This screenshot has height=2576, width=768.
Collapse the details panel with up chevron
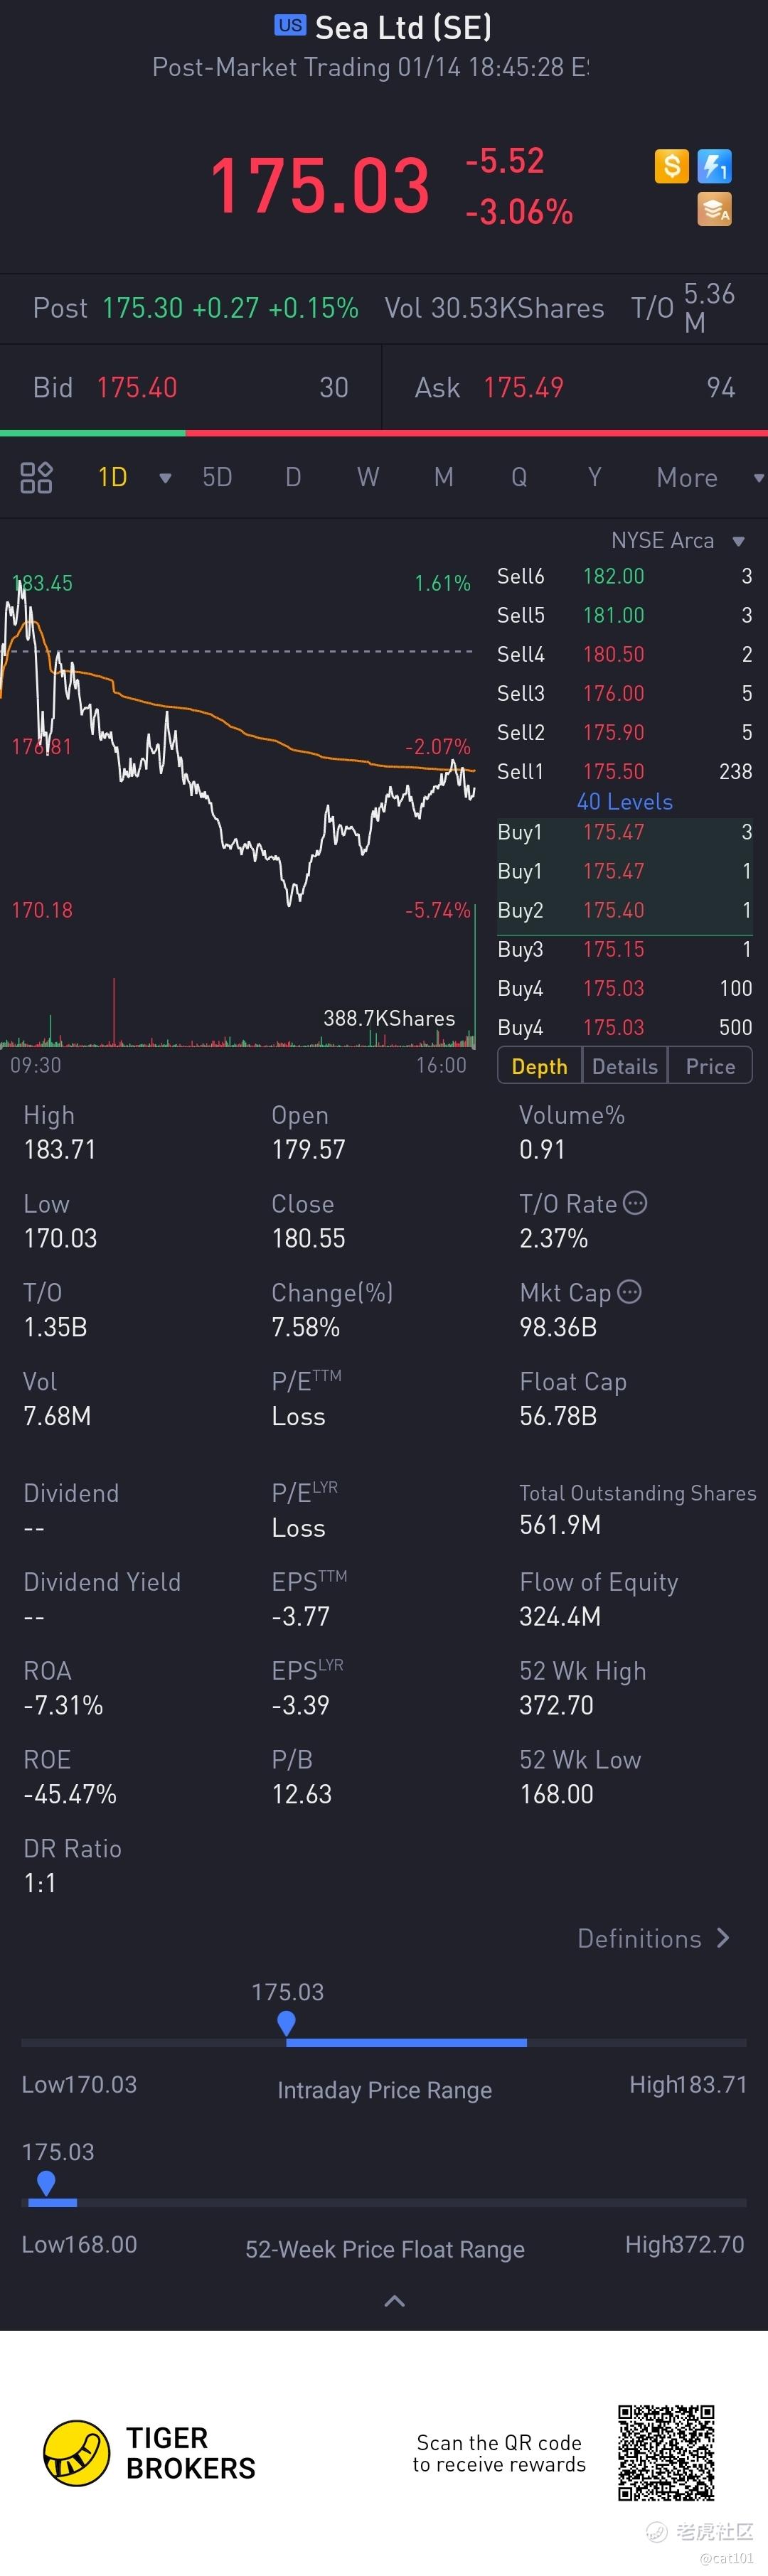click(x=395, y=2301)
